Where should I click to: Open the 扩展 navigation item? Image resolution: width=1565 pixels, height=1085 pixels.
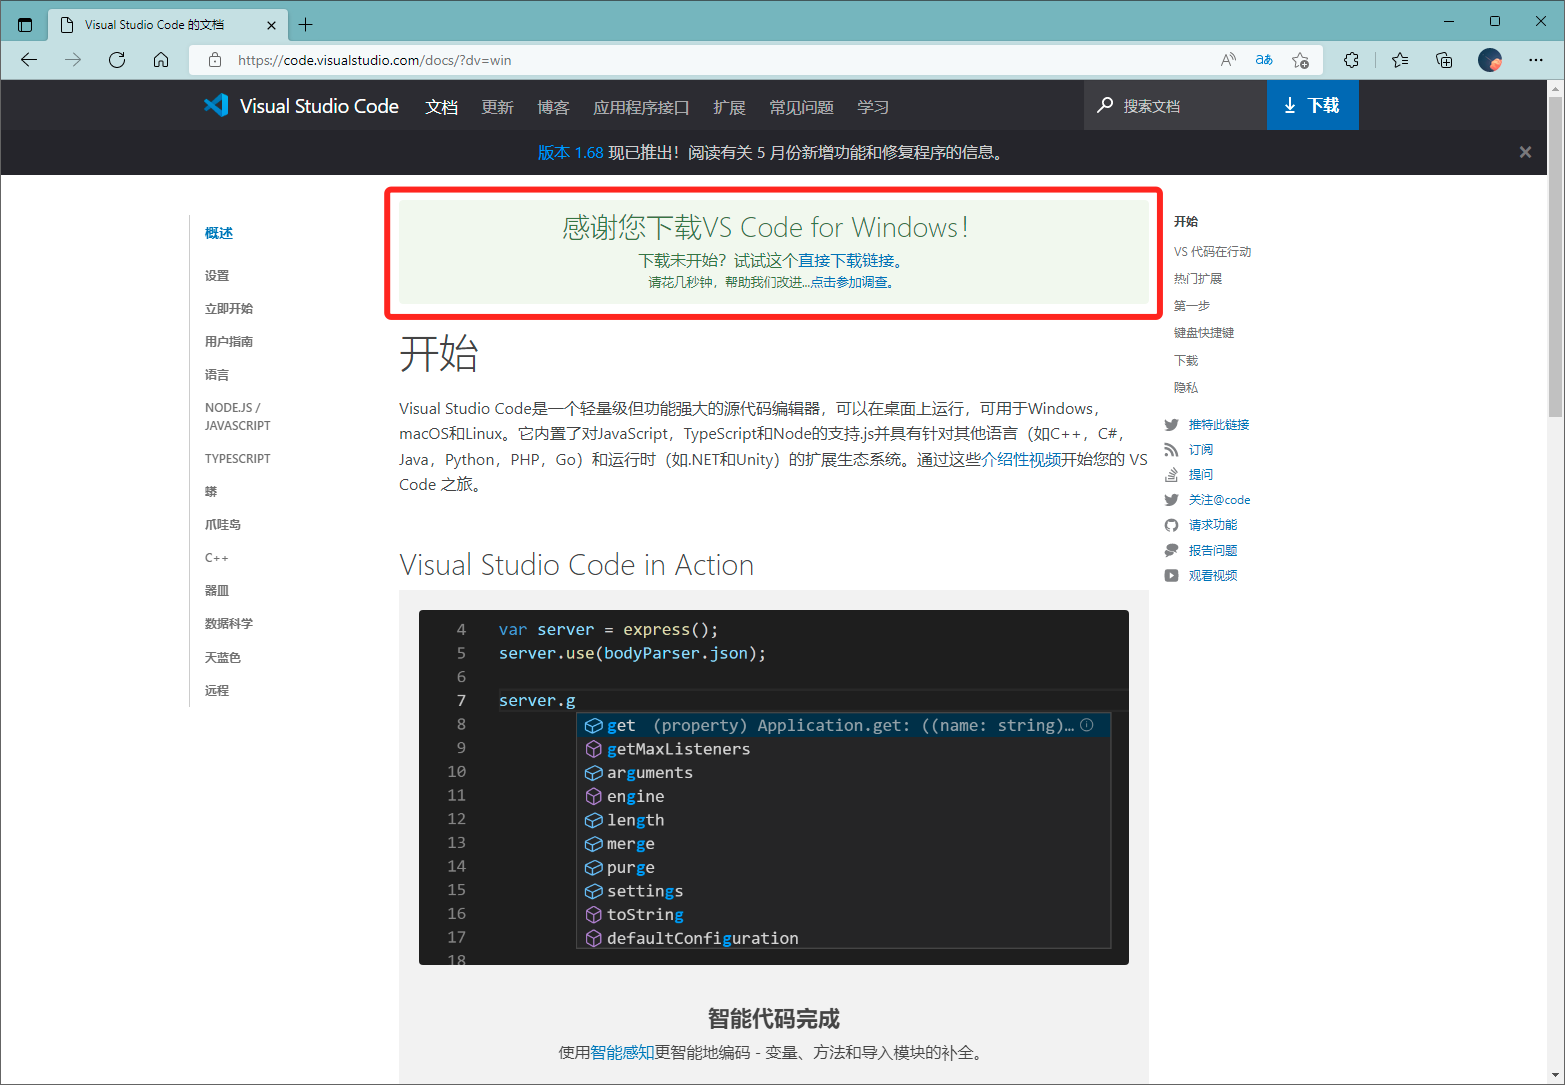pos(729,107)
